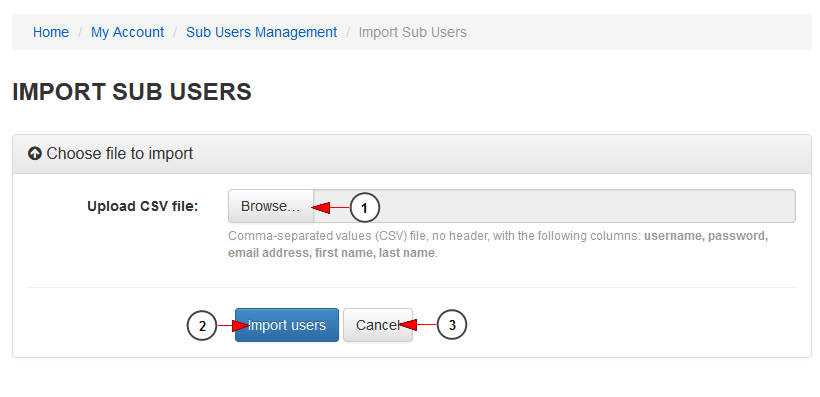Select the Import Sub Users breadcrumb text
Image resolution: width=820 pixels, height=397 pixels.
(413, 32)
